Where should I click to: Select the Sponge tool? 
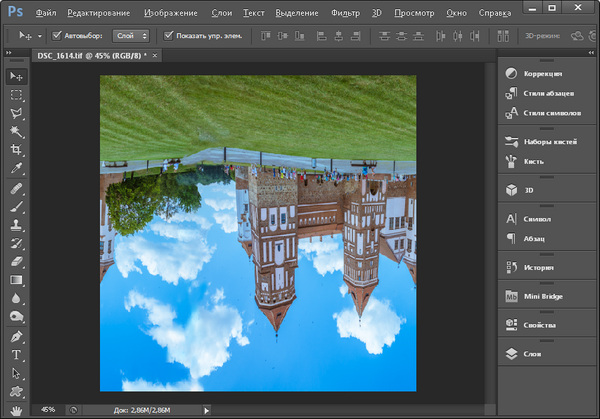16,316
